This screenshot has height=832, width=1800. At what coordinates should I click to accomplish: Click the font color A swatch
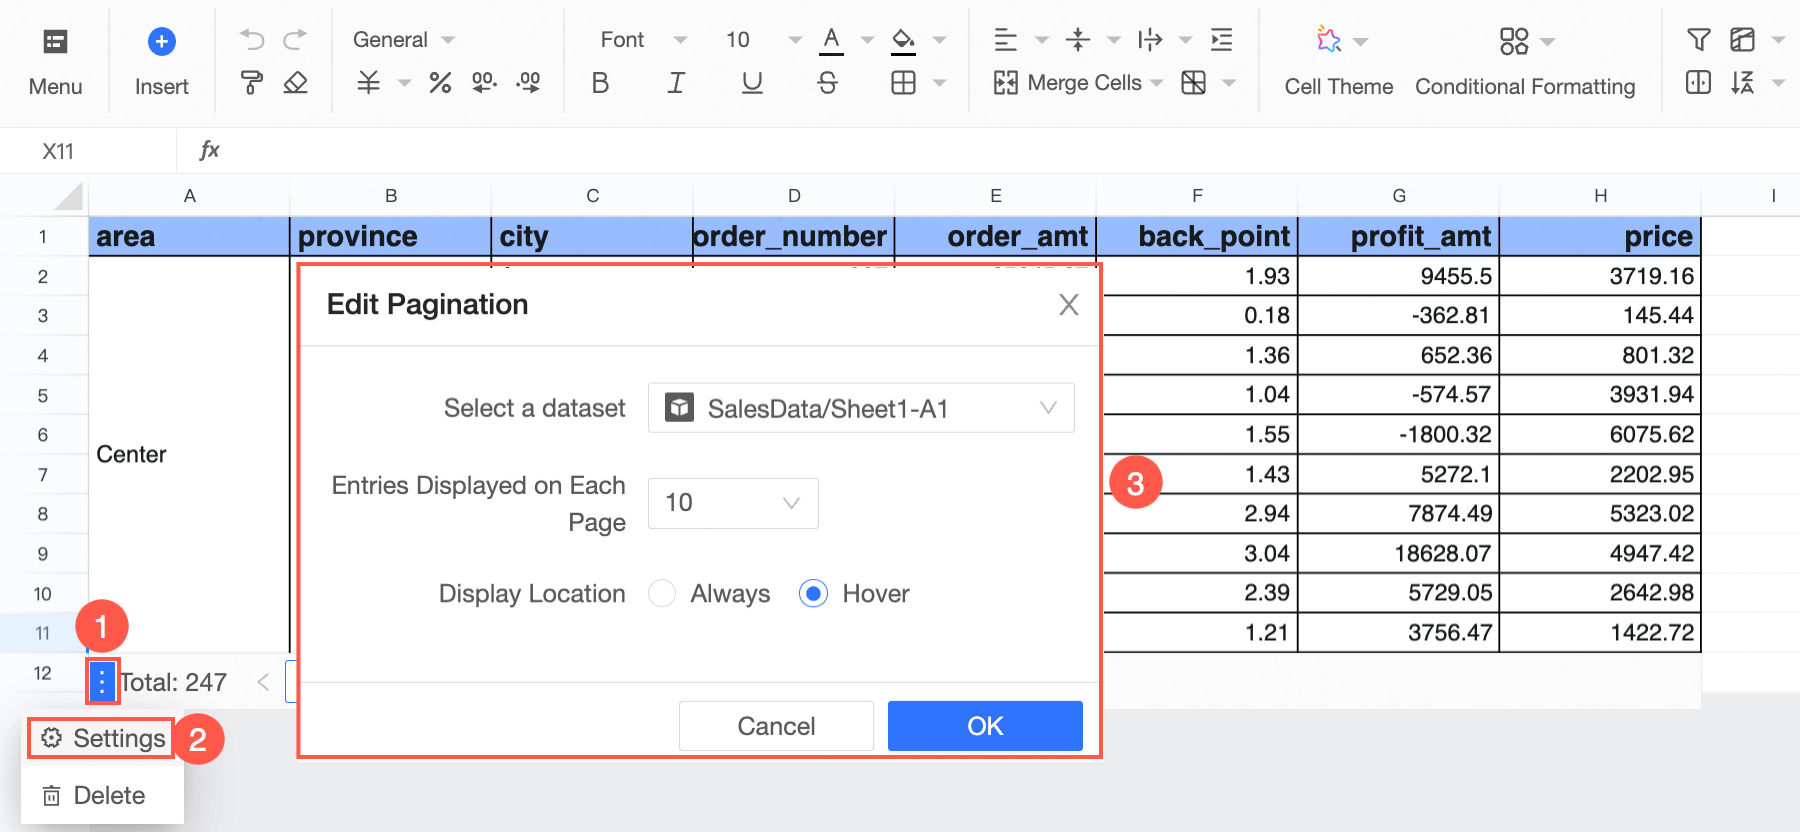pos(831,40)
